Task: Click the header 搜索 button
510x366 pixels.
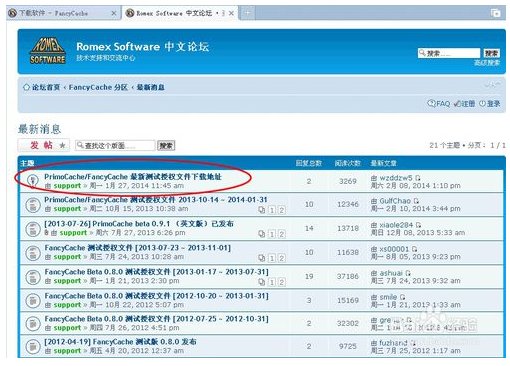Action: coord(491,53)
